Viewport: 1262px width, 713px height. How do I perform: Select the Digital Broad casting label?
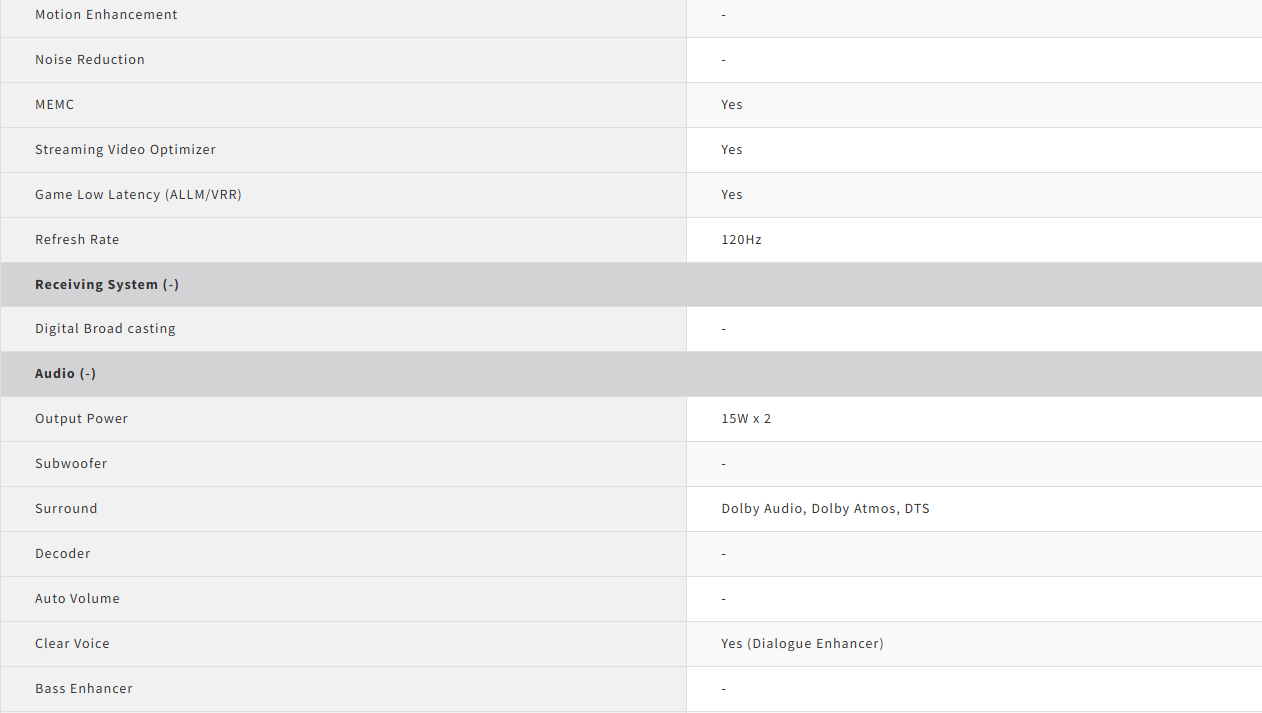tap(105, 329)
